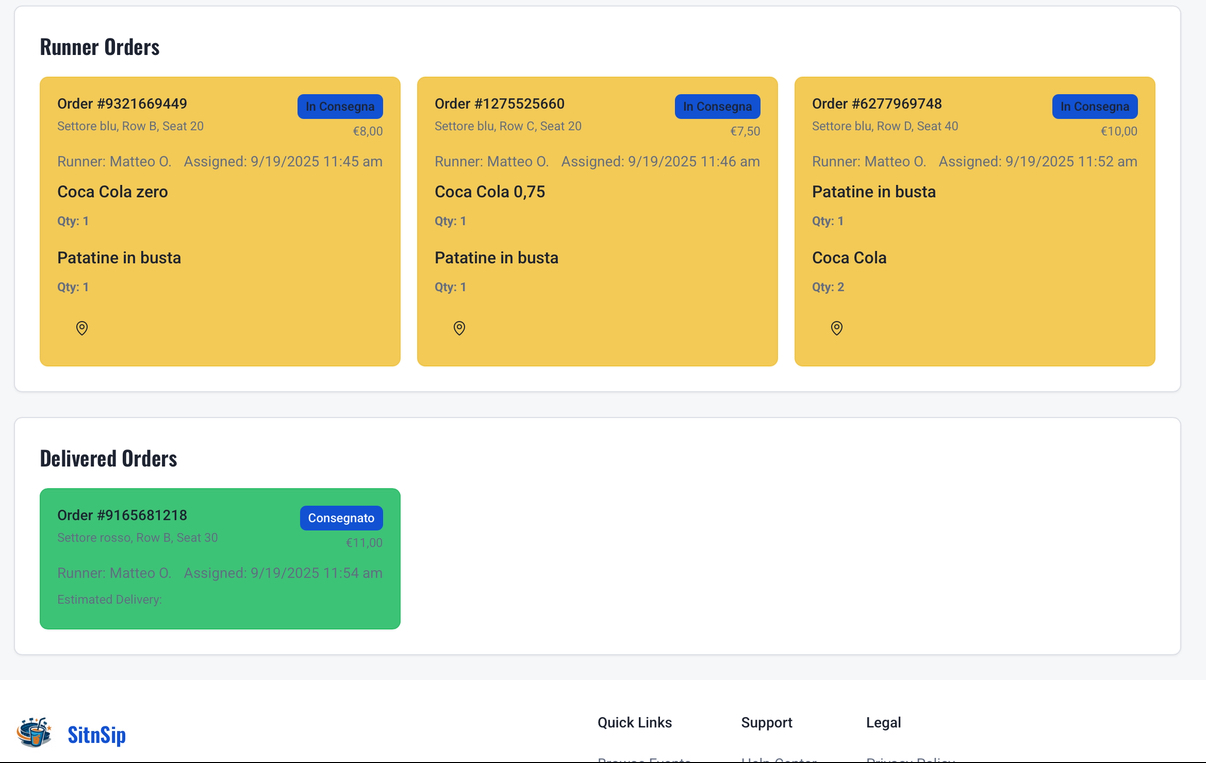
Task: Click the €7,50 order total
Action: click(745, 131)
